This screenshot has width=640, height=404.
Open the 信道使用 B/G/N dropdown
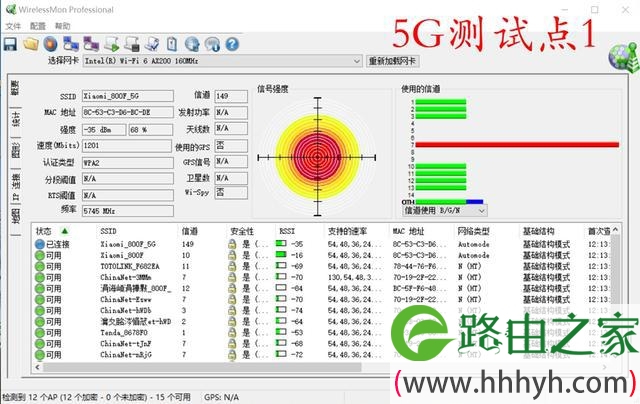[482, 211]
